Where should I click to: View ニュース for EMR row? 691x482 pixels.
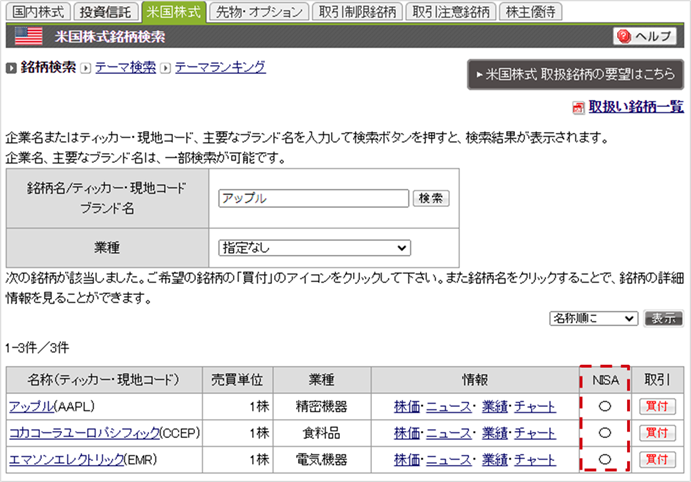pyautogui.click(x=449, y=460)
